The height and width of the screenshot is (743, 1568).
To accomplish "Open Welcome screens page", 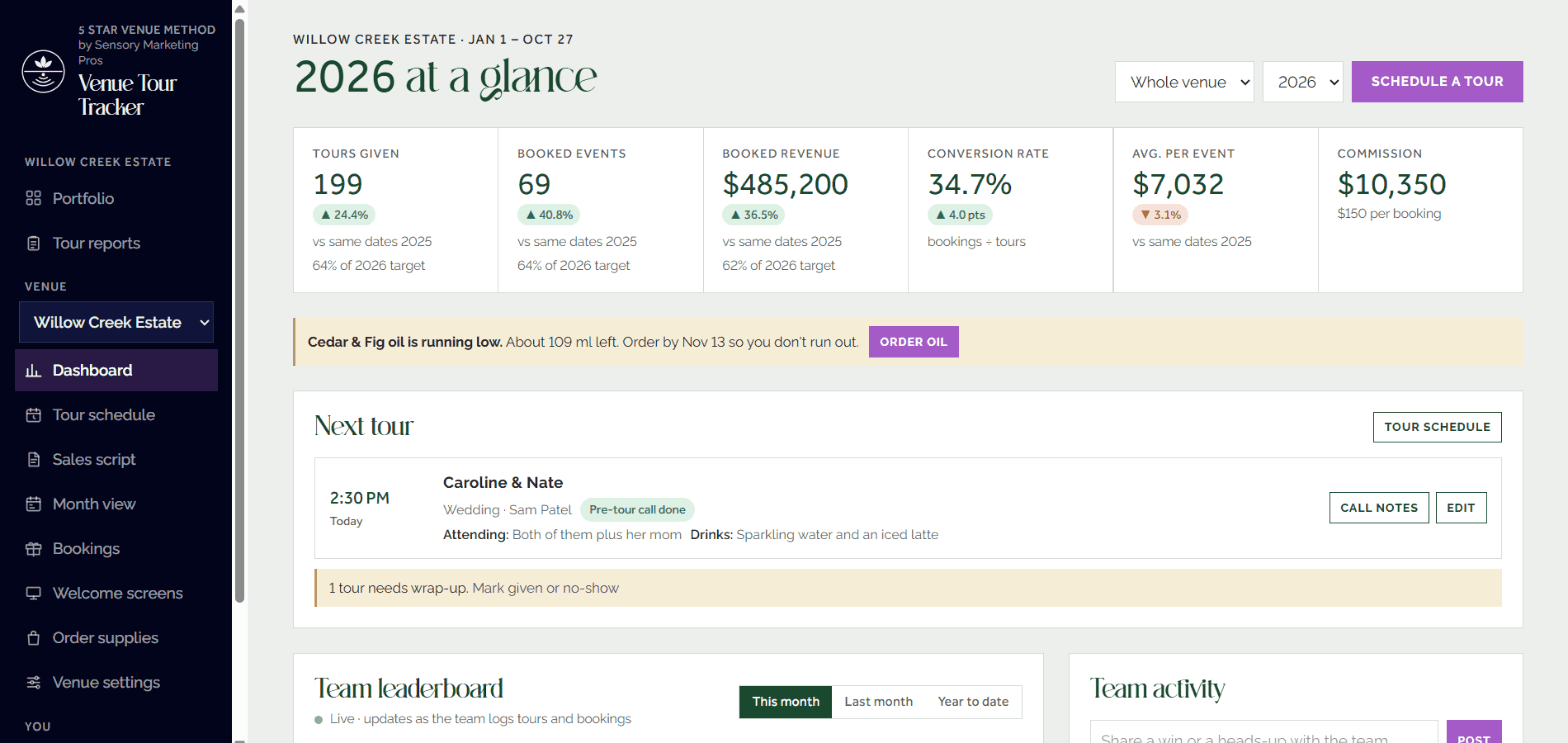I will (x=116, y=593).
